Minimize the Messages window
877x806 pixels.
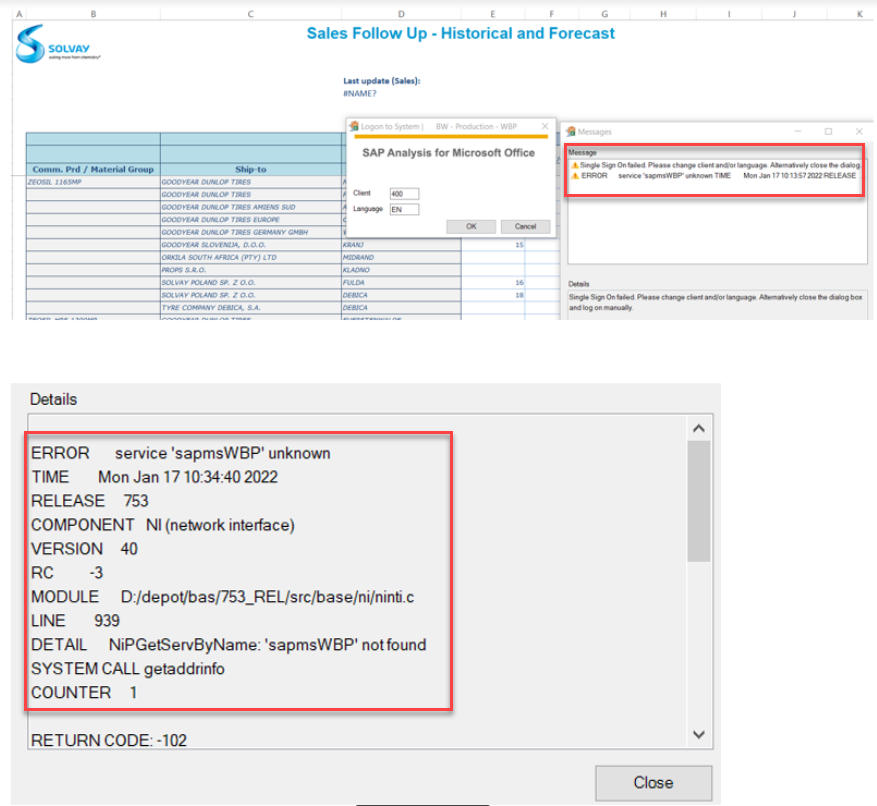point(798,131)
